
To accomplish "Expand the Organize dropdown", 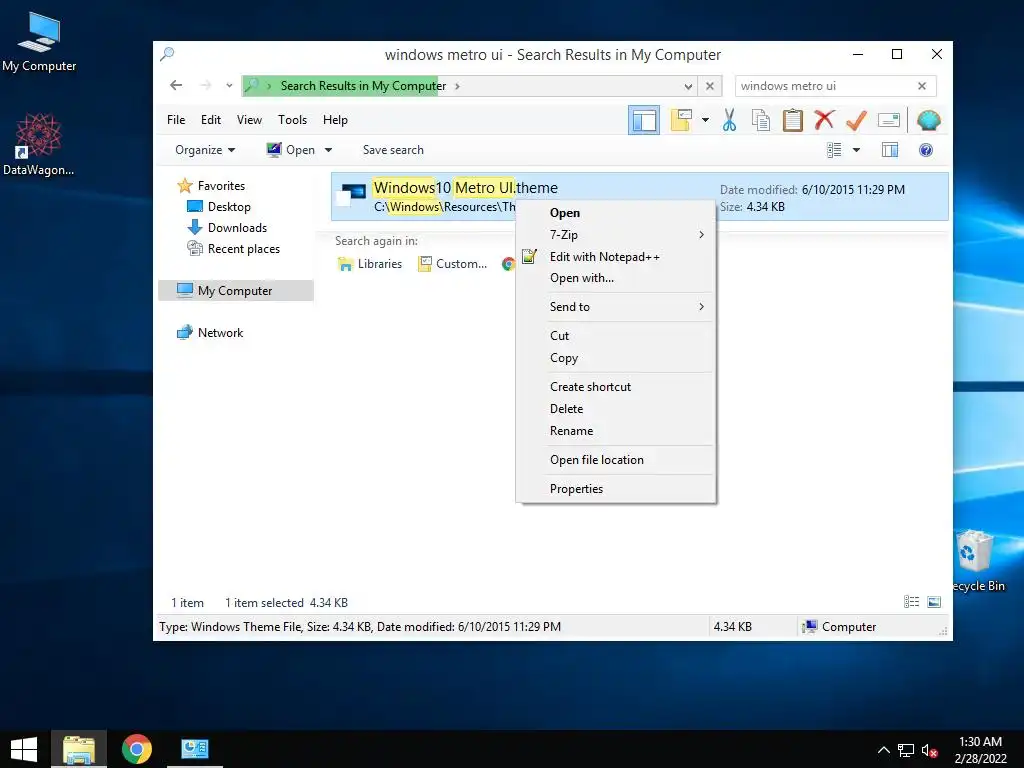I will click(x=204, y=150).
